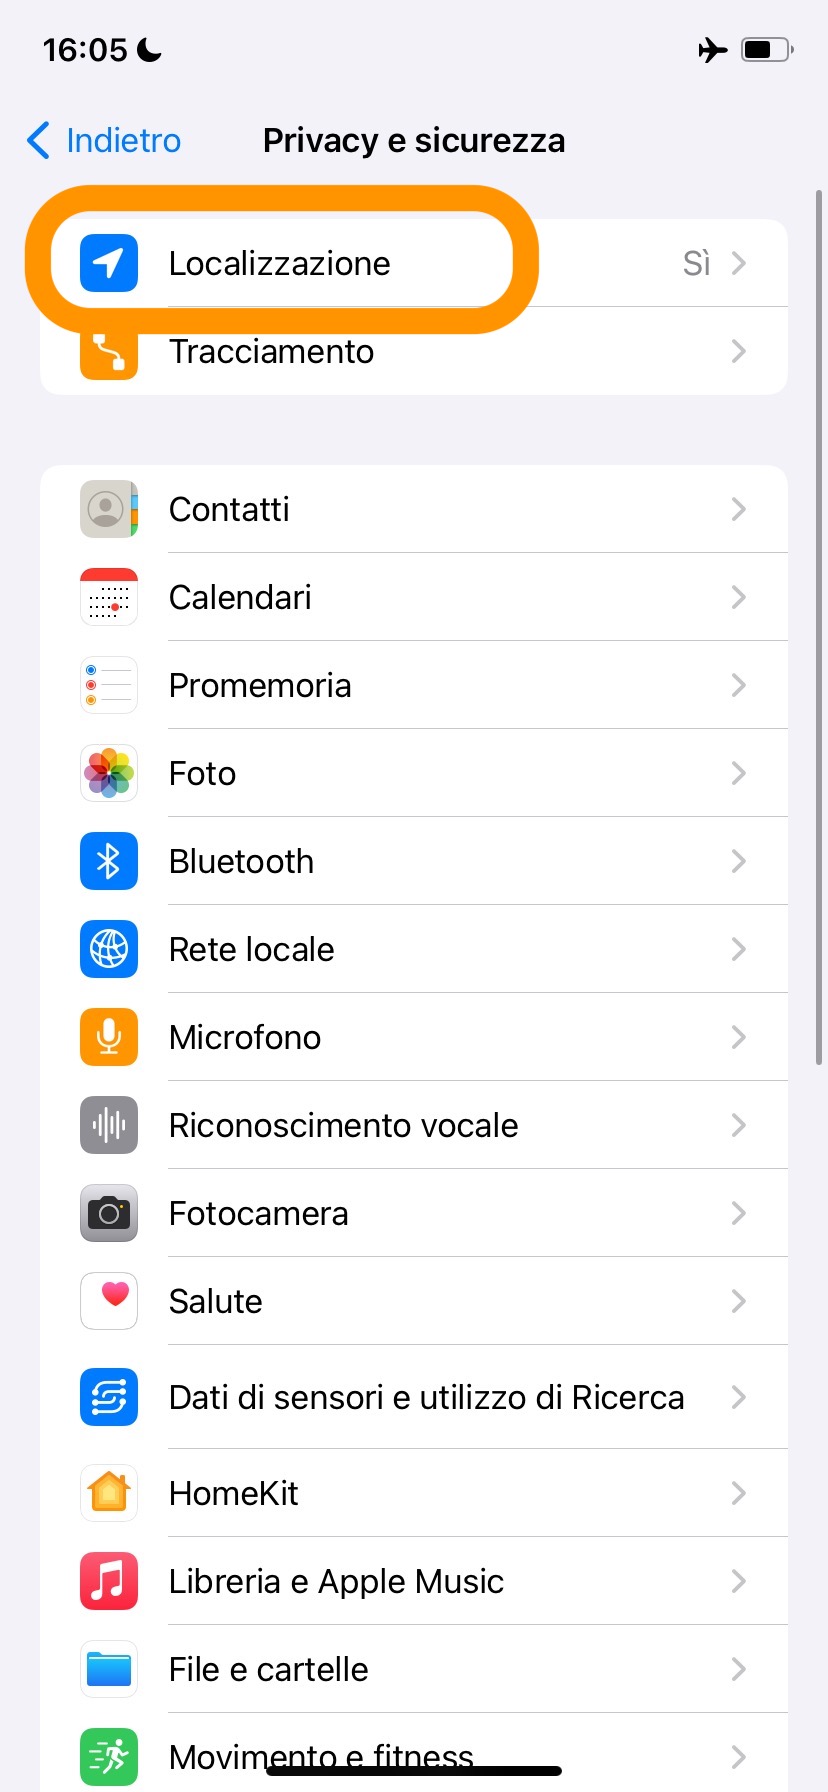The image size is (828, 1792).
Task: Tap the Sì value for Localizzazione
Action: coord(696,263)
